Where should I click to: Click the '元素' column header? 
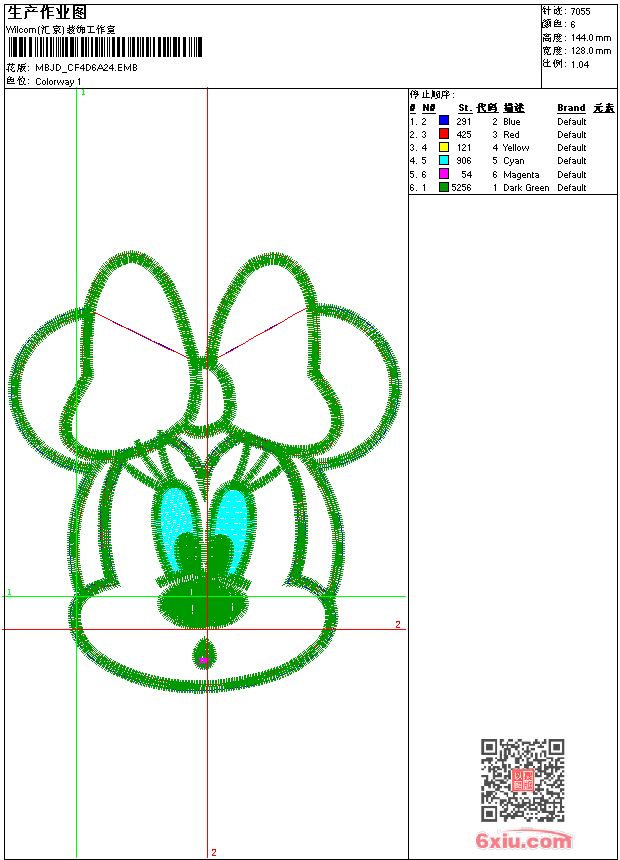(x=604, y=108)
